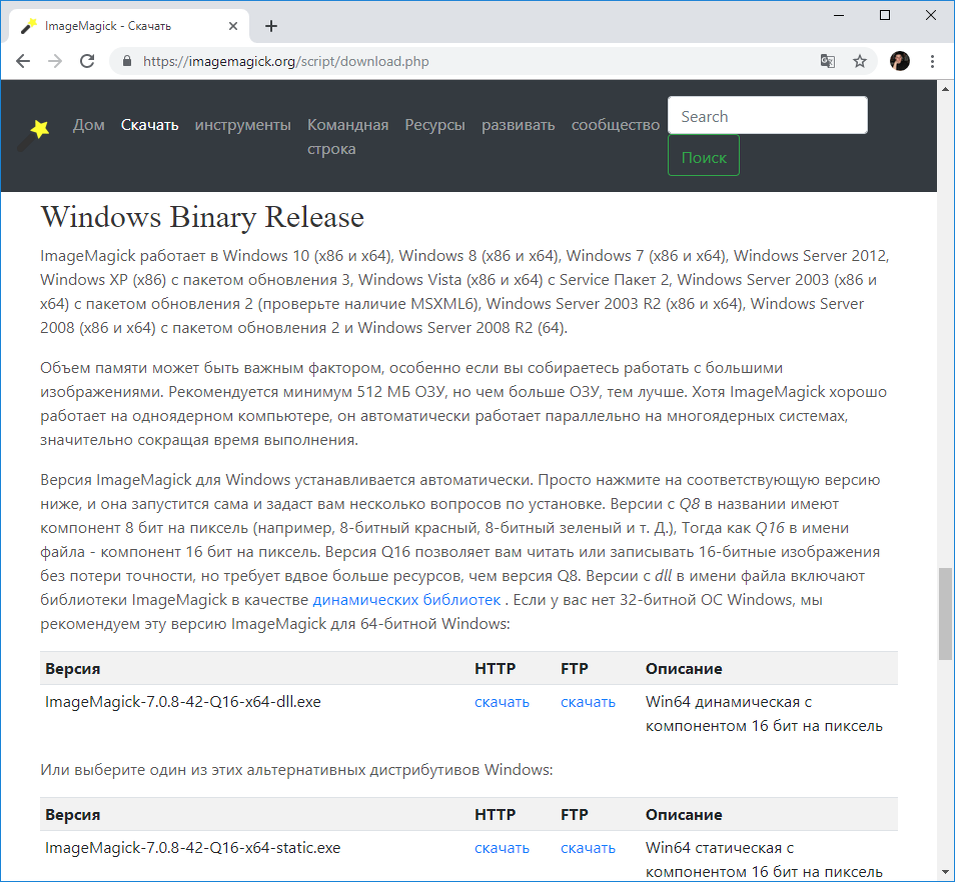955x882 pixels.
Task: Click the address bar URL
Action: [286, 61]
